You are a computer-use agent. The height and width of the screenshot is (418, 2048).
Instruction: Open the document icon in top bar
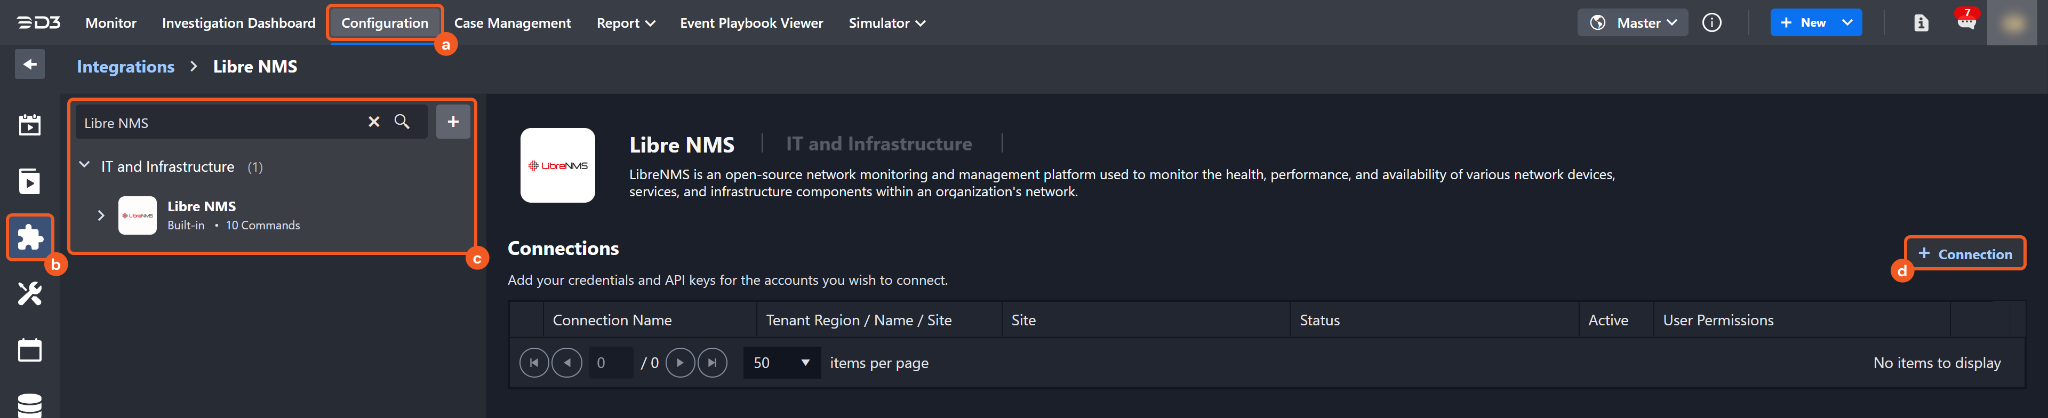click(1921, 23)
